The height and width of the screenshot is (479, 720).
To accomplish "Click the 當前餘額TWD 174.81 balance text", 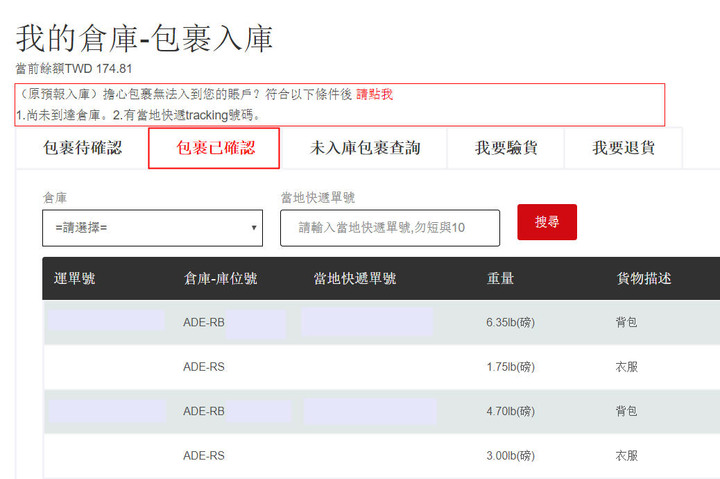I will pyautogui.click(x=74, y=69).
